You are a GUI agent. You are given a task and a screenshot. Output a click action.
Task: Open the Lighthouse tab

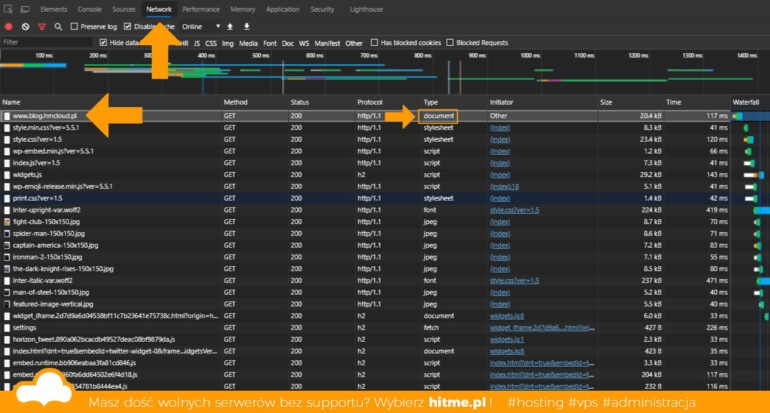pos(366,9)
